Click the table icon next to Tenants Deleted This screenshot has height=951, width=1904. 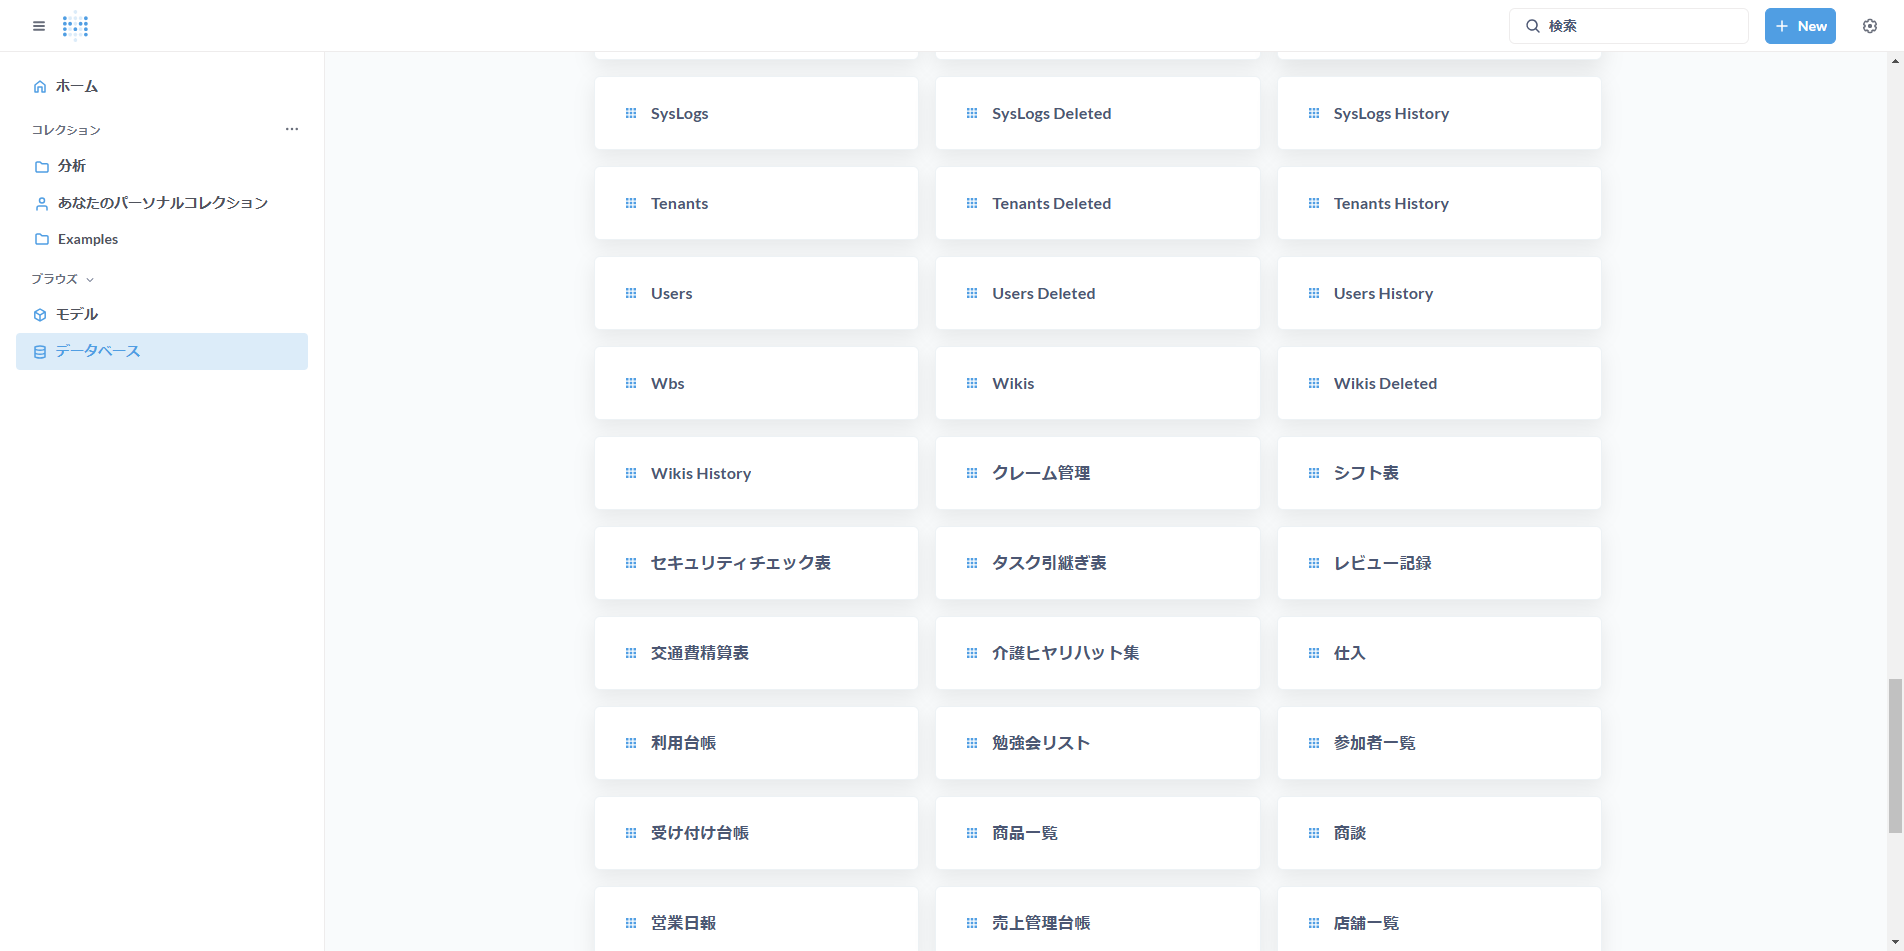pos(972,204)
